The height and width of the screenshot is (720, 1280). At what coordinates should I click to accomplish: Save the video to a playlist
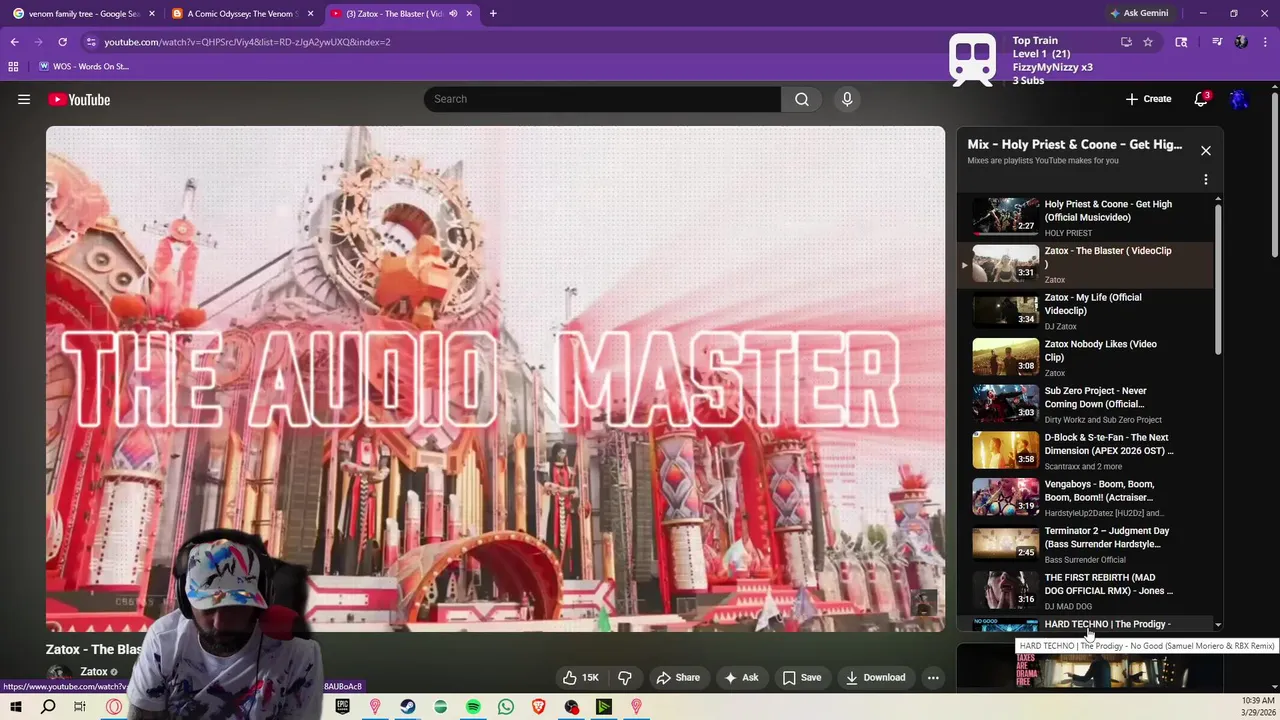point(802,677)
